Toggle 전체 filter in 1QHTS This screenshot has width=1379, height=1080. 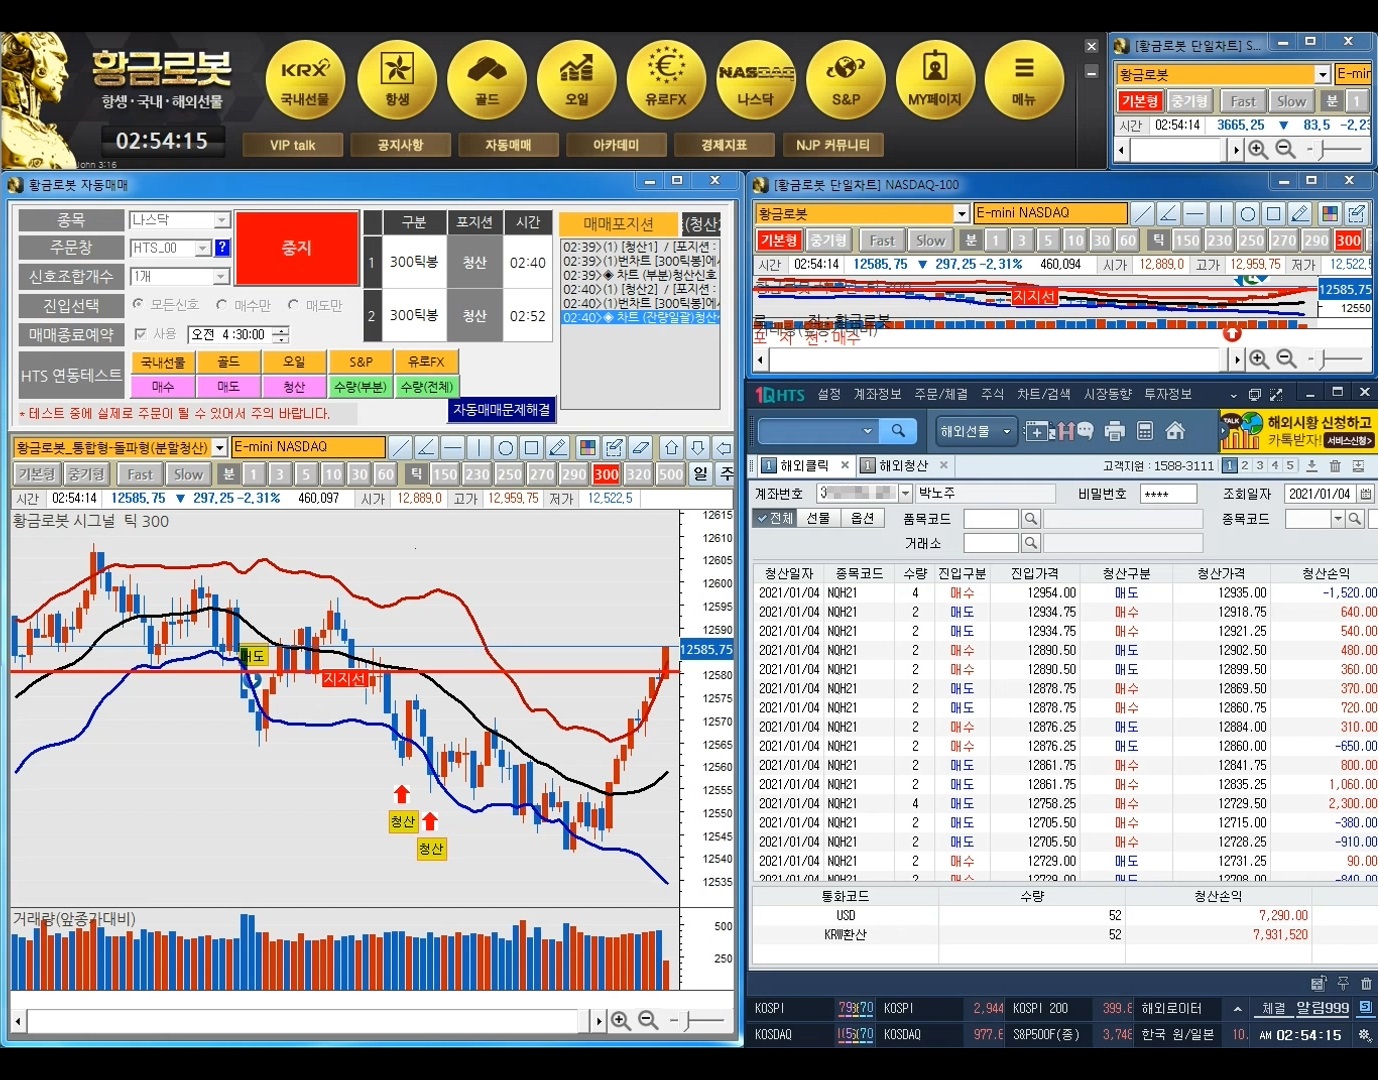tap(775, 518)
